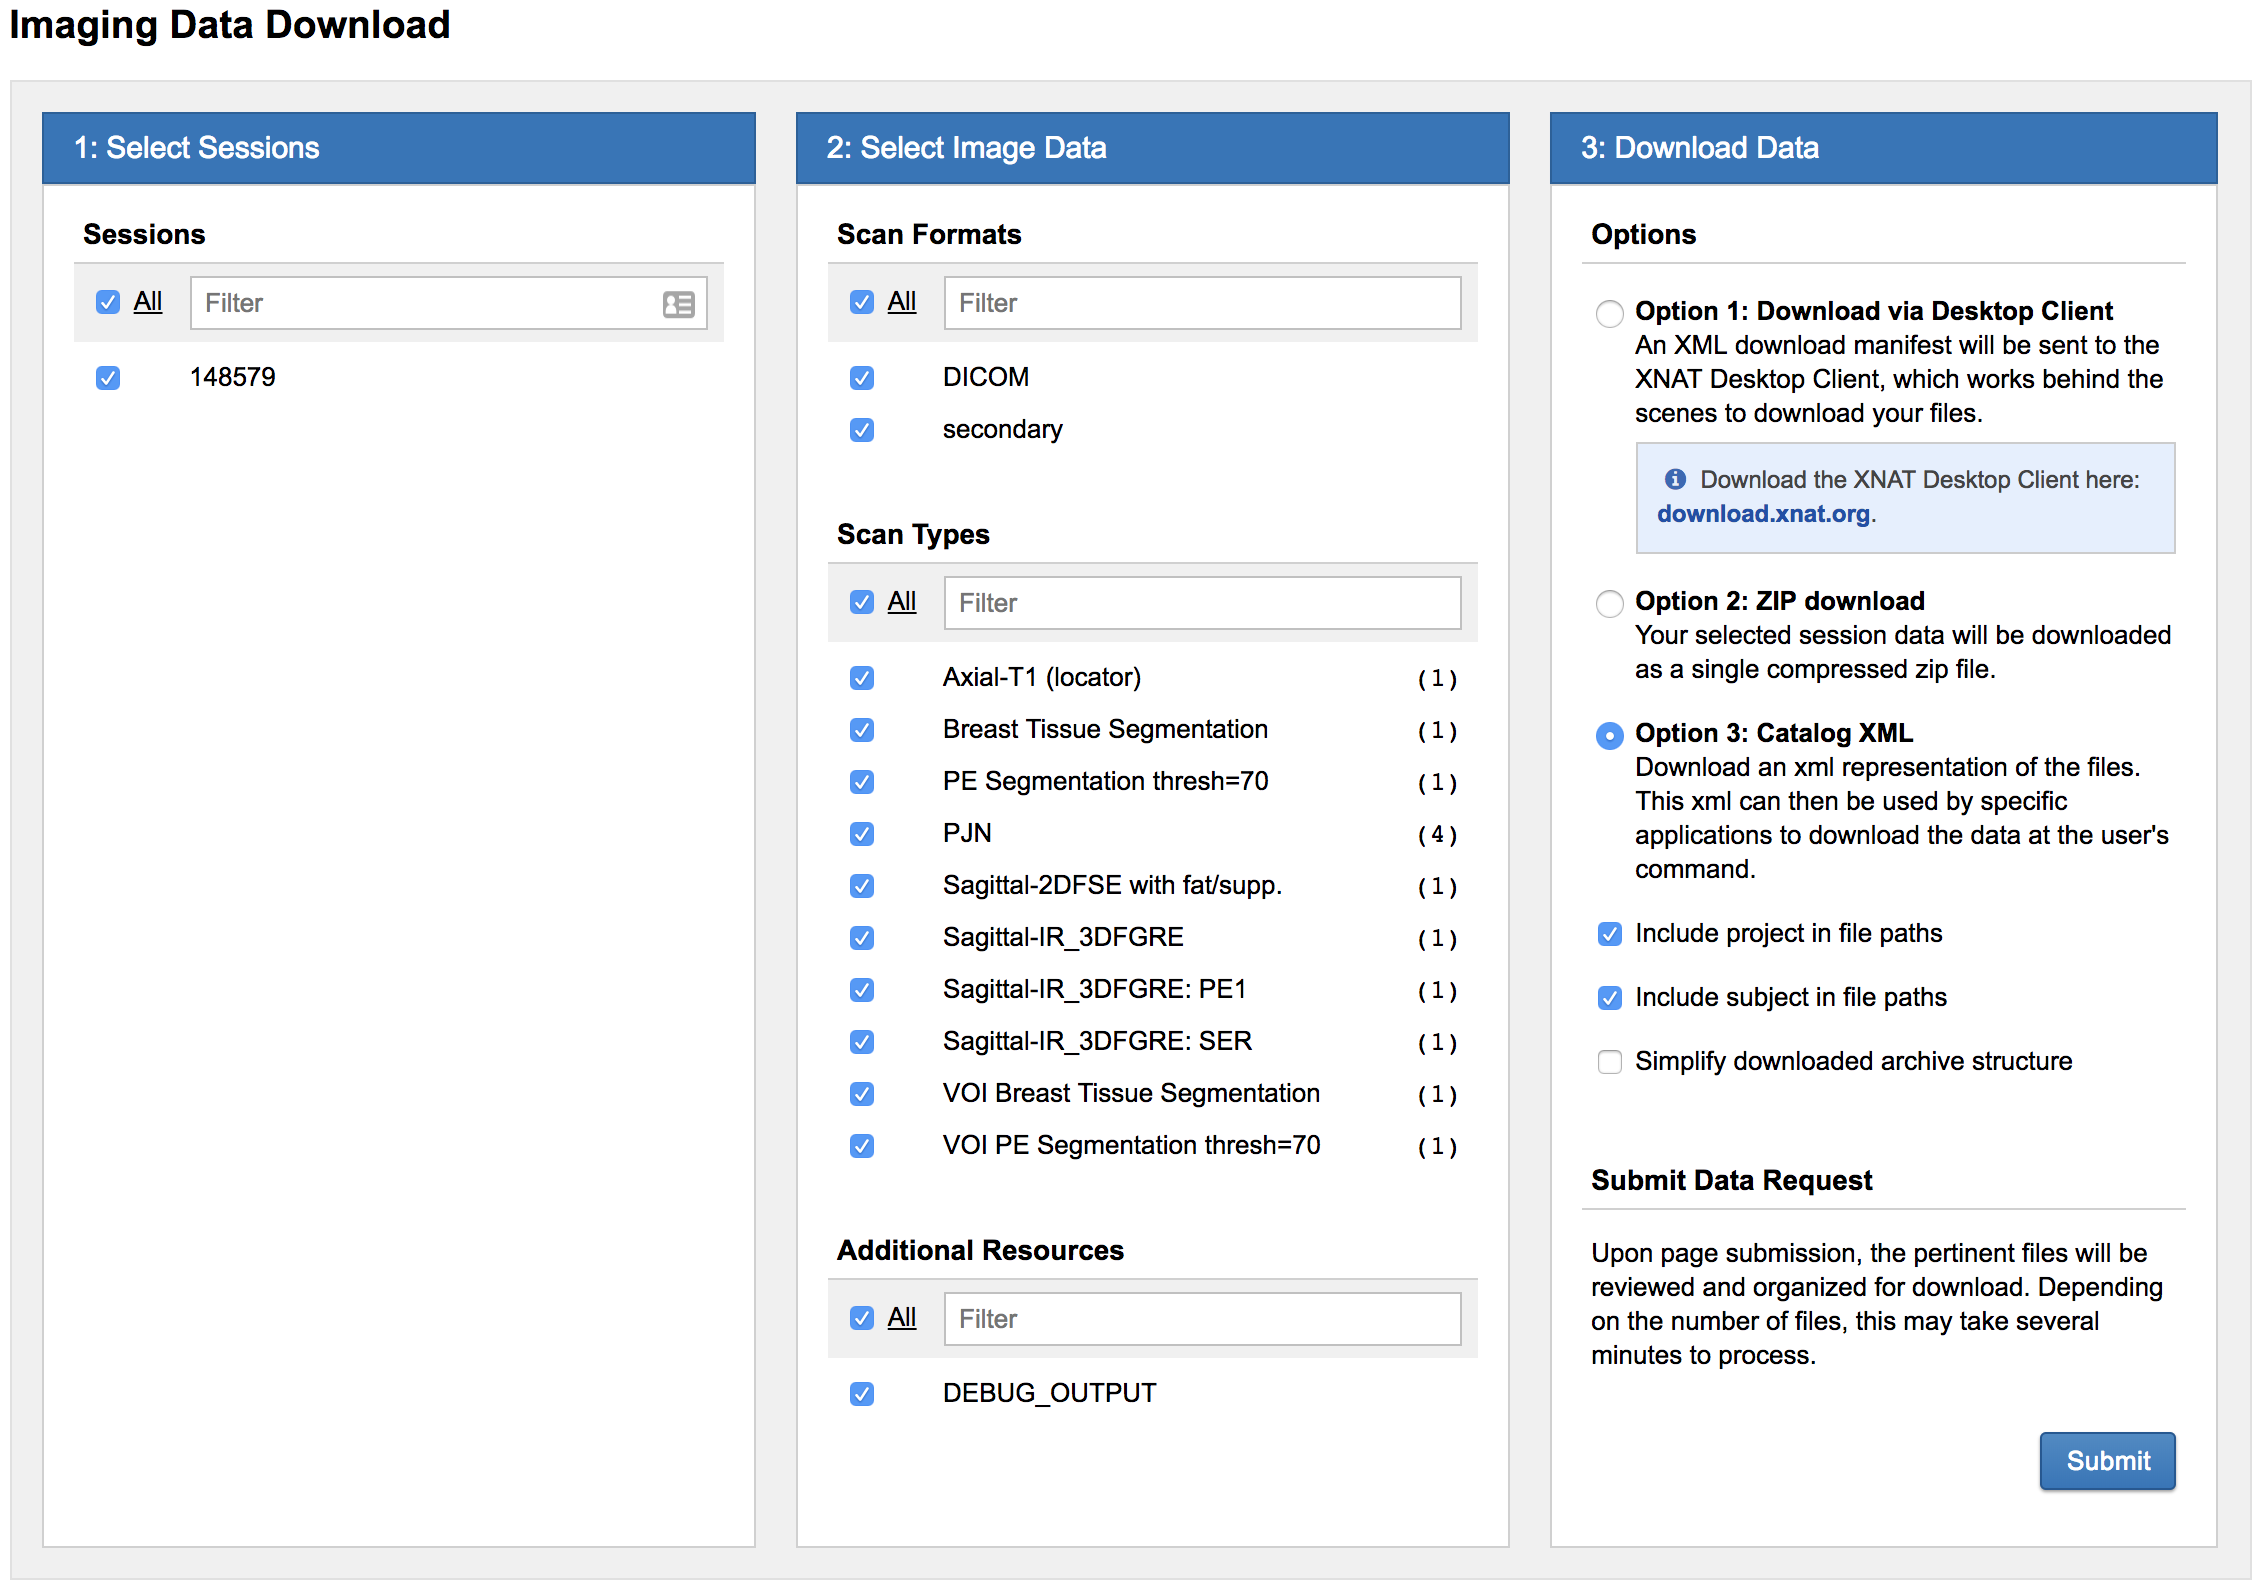Uncheck the PJN scan type
The width and height of the screenshot is (2264, 1594).
pyautogui.click(x=861, y=833)
